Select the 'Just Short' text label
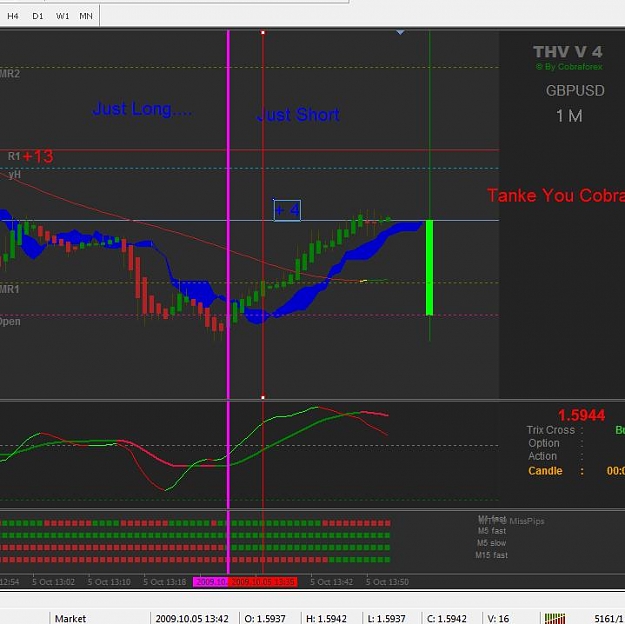The height and width of the screenshot is (624, 625). (298, 115)
